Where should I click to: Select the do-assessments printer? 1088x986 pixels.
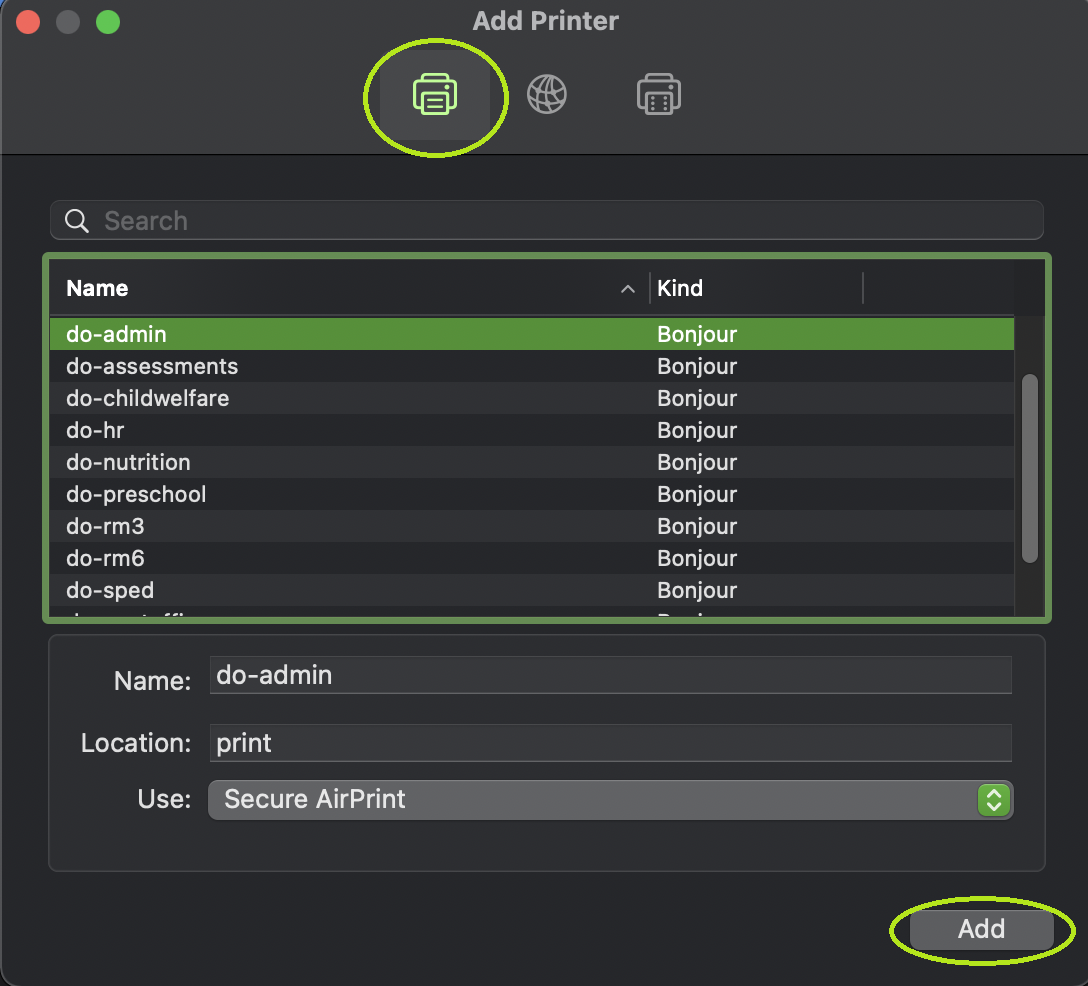pos(532,366)
